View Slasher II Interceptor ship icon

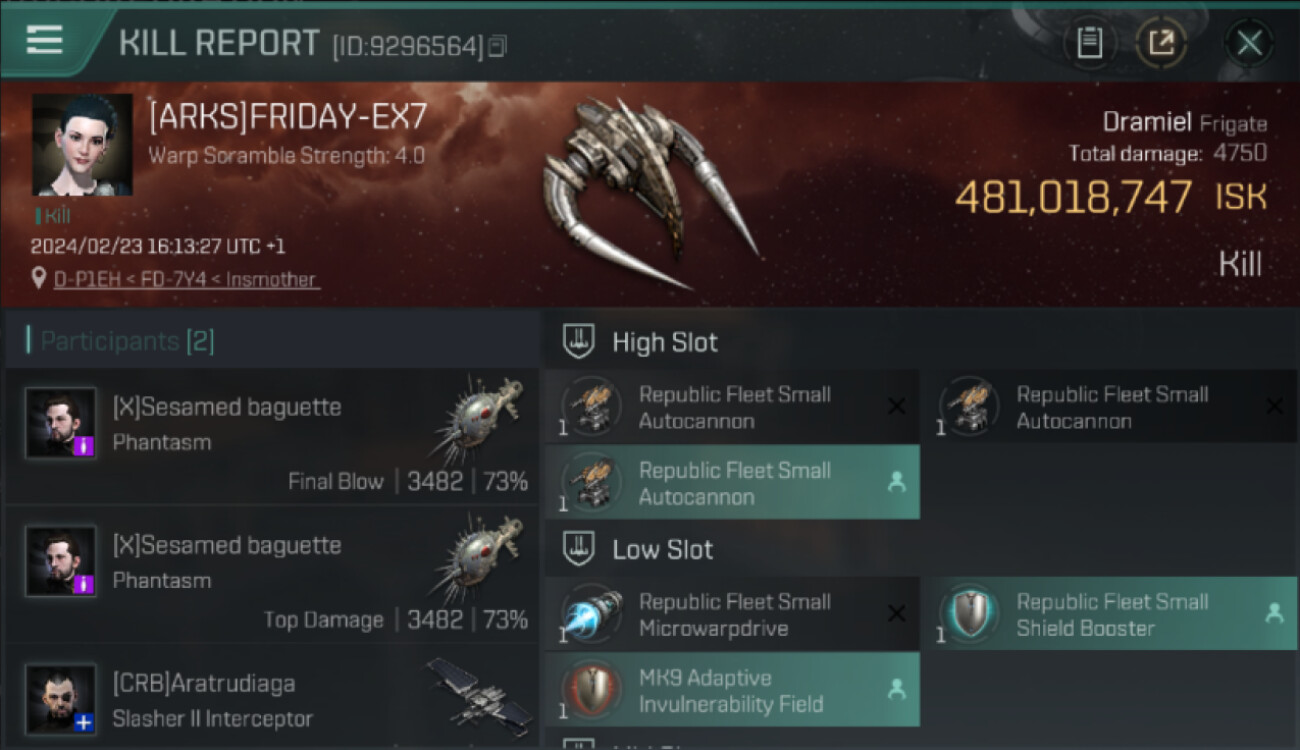click(x=479, y=692)
